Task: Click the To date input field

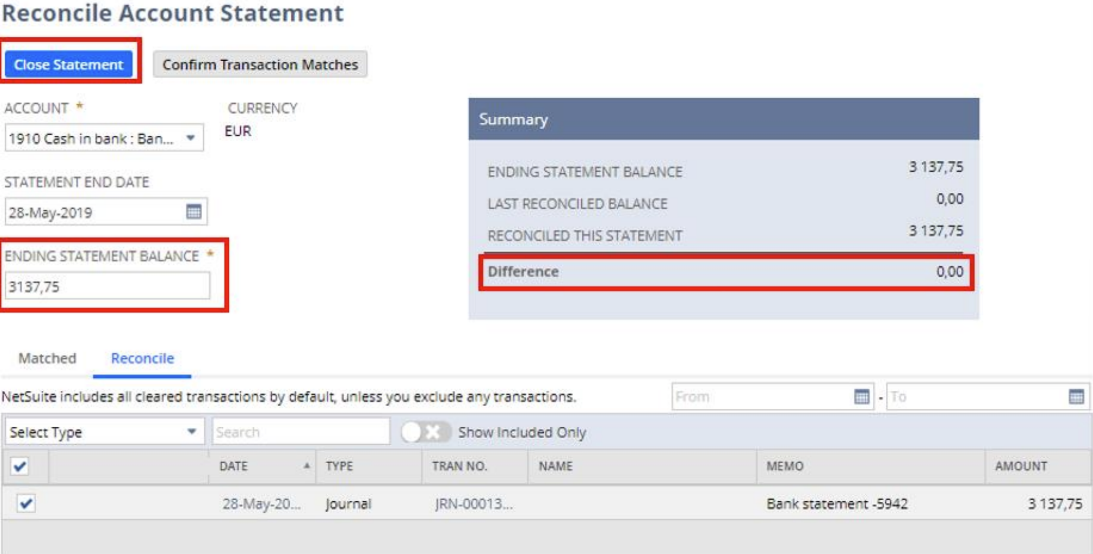Action: tap(975, 397)
